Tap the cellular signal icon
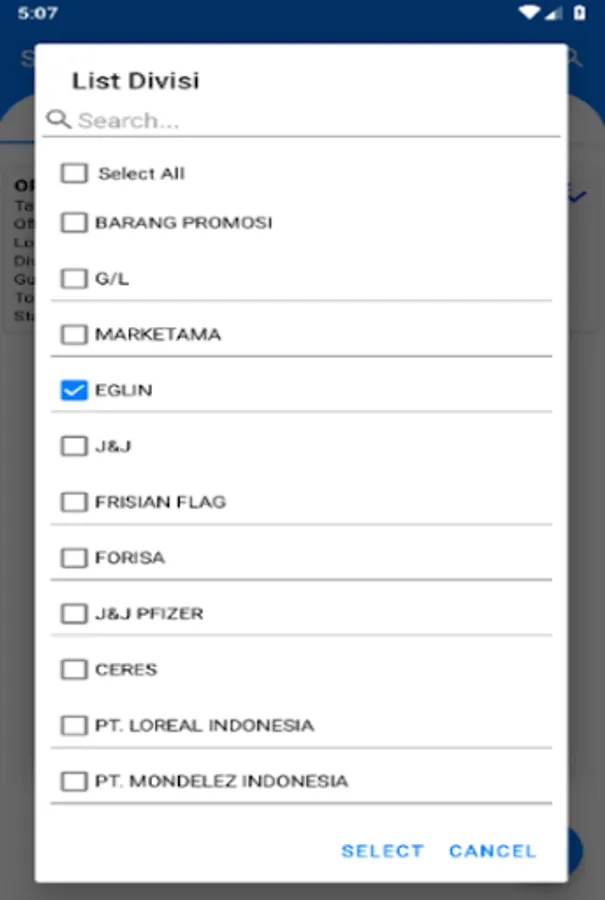605x900 pixels. (553, 13)
